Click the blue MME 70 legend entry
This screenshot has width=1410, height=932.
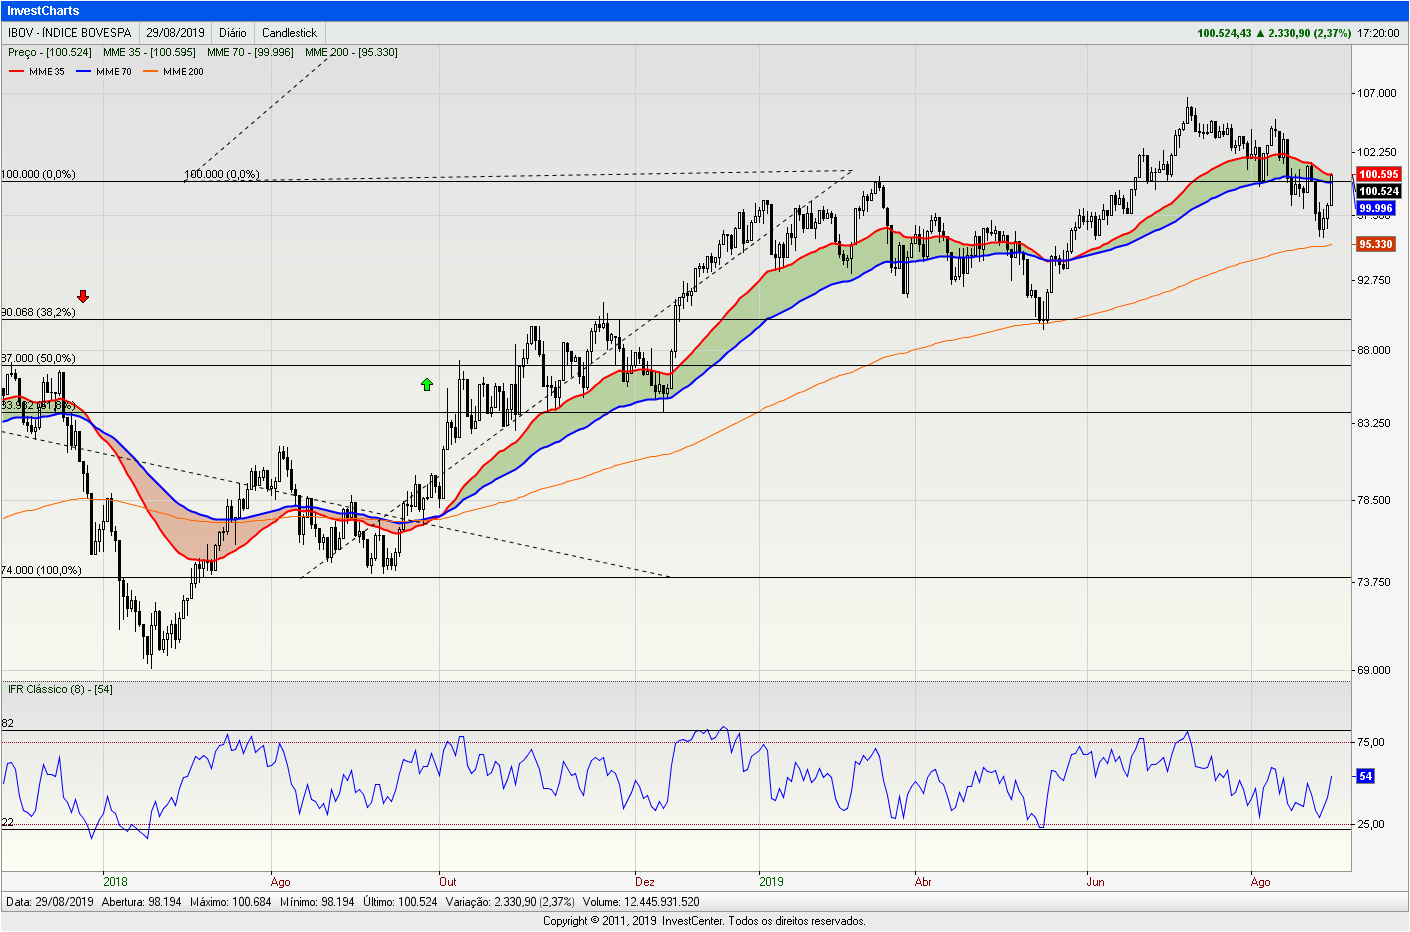coord(104,72)
